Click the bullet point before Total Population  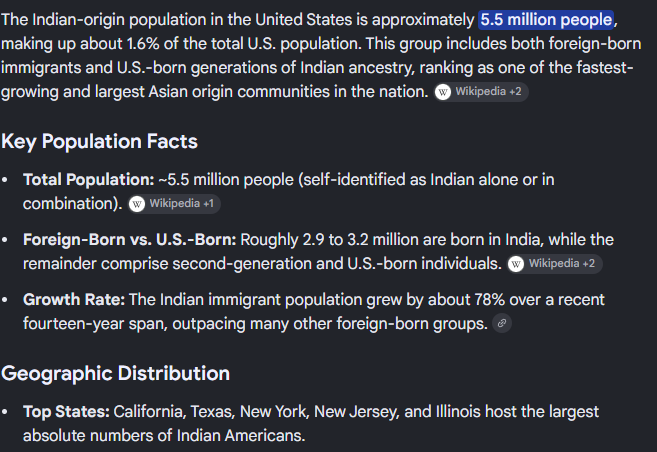5,180
